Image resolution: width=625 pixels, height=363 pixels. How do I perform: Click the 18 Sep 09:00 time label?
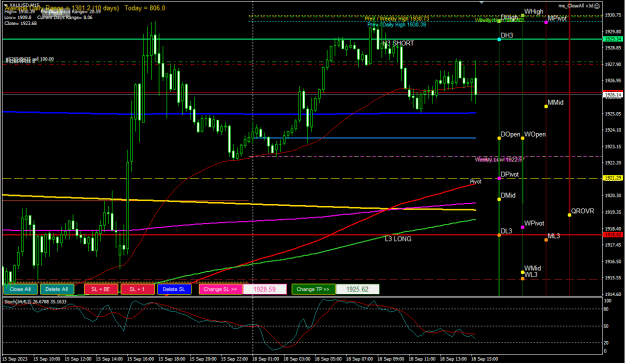pos(391,359)
